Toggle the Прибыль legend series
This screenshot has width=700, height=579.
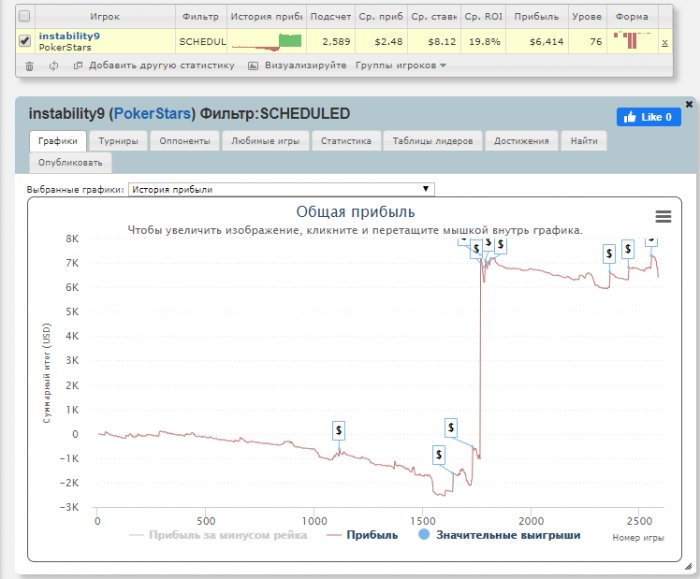click(x=362, y=535)
